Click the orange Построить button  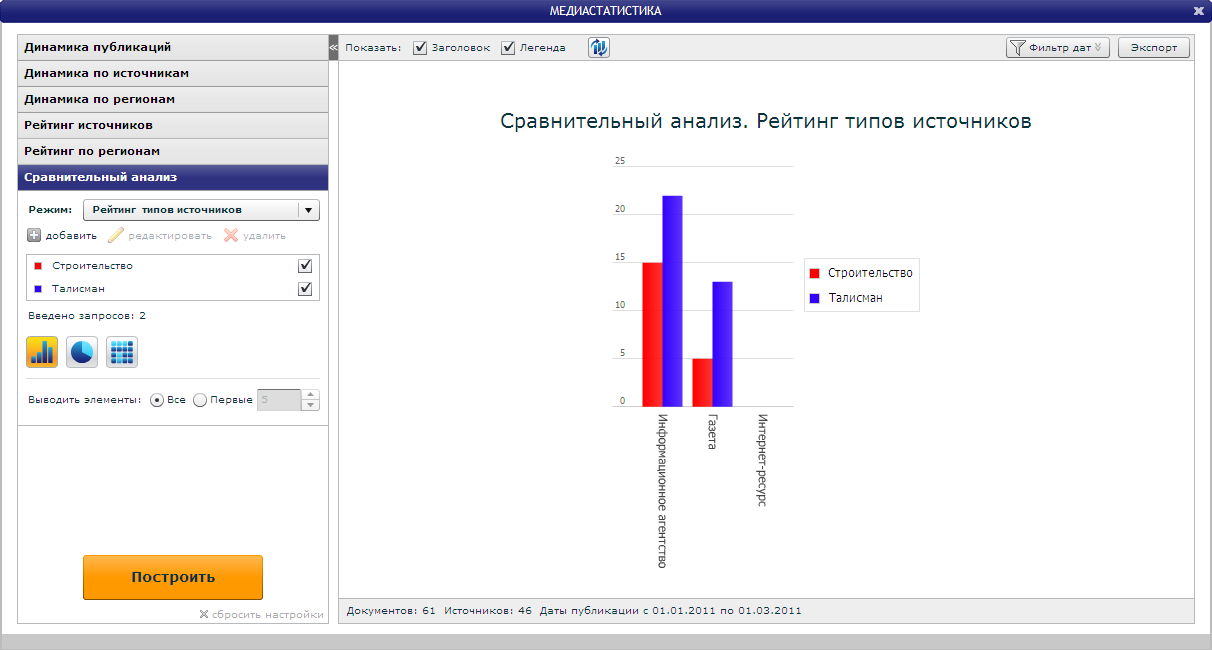tap(173, 577)
